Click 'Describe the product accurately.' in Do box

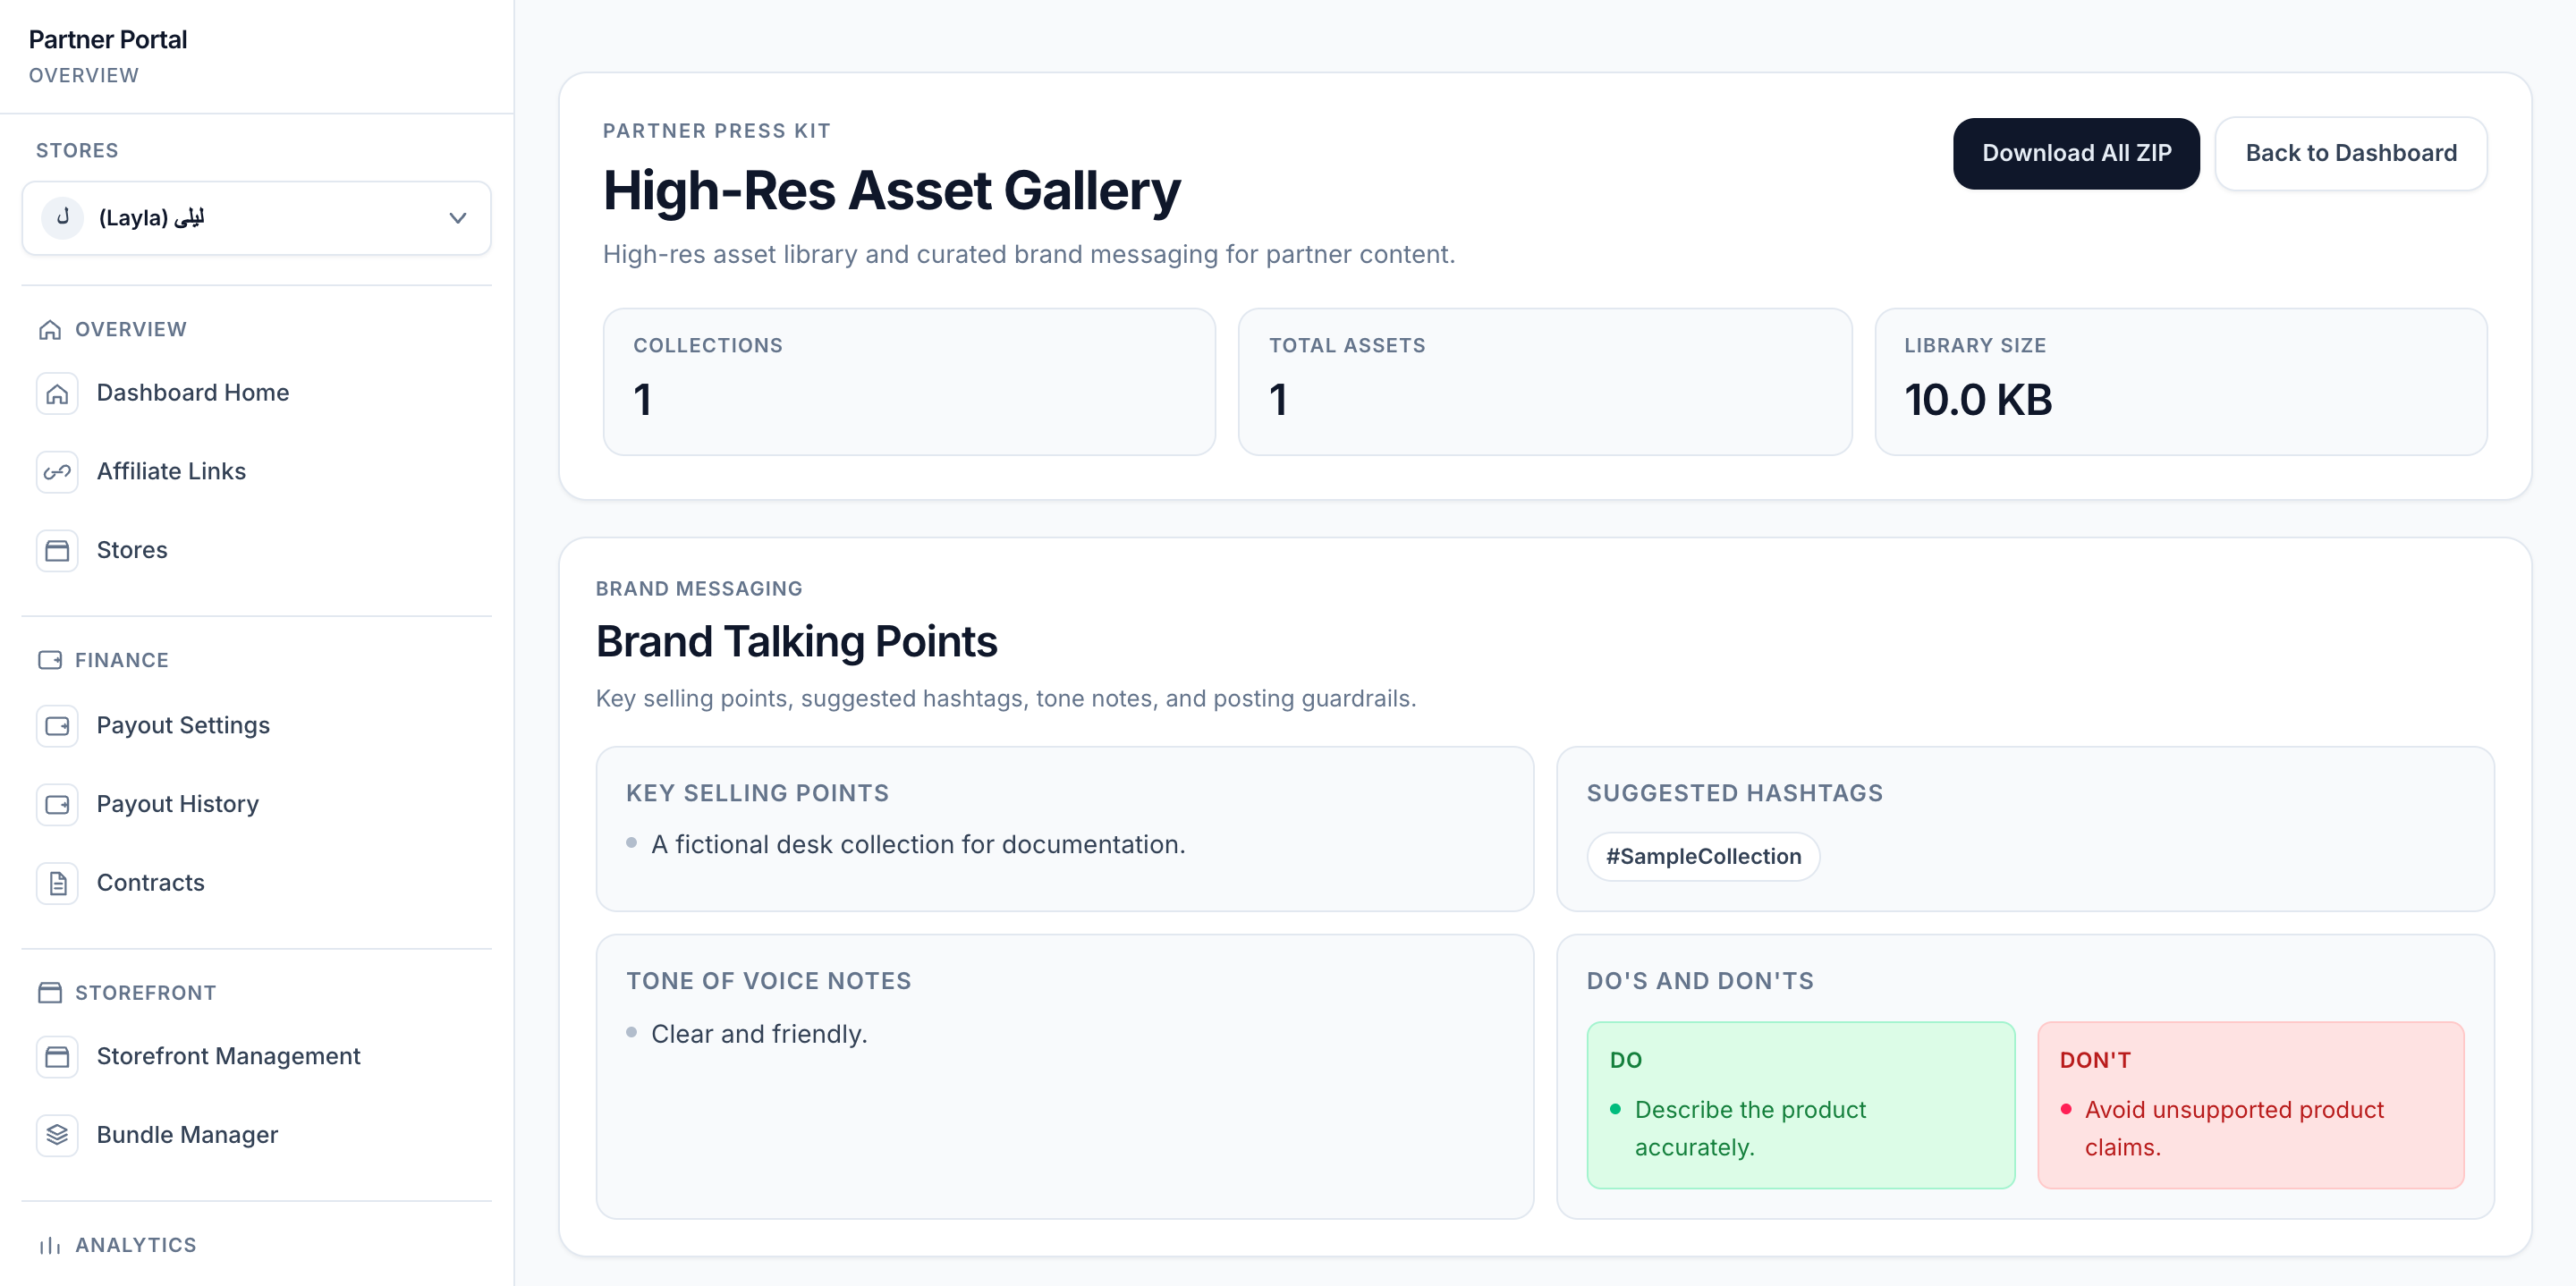coord(1750,1129)
